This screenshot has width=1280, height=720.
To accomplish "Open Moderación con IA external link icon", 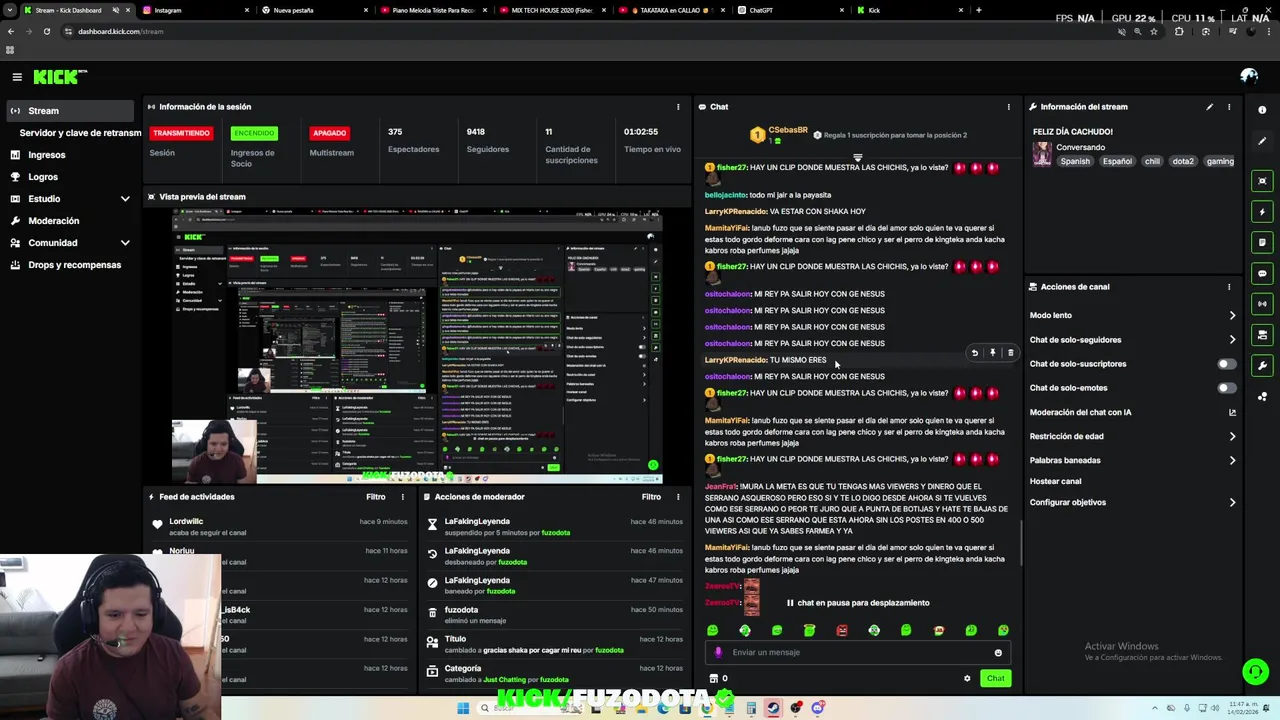I will [x=1232, y=412].
